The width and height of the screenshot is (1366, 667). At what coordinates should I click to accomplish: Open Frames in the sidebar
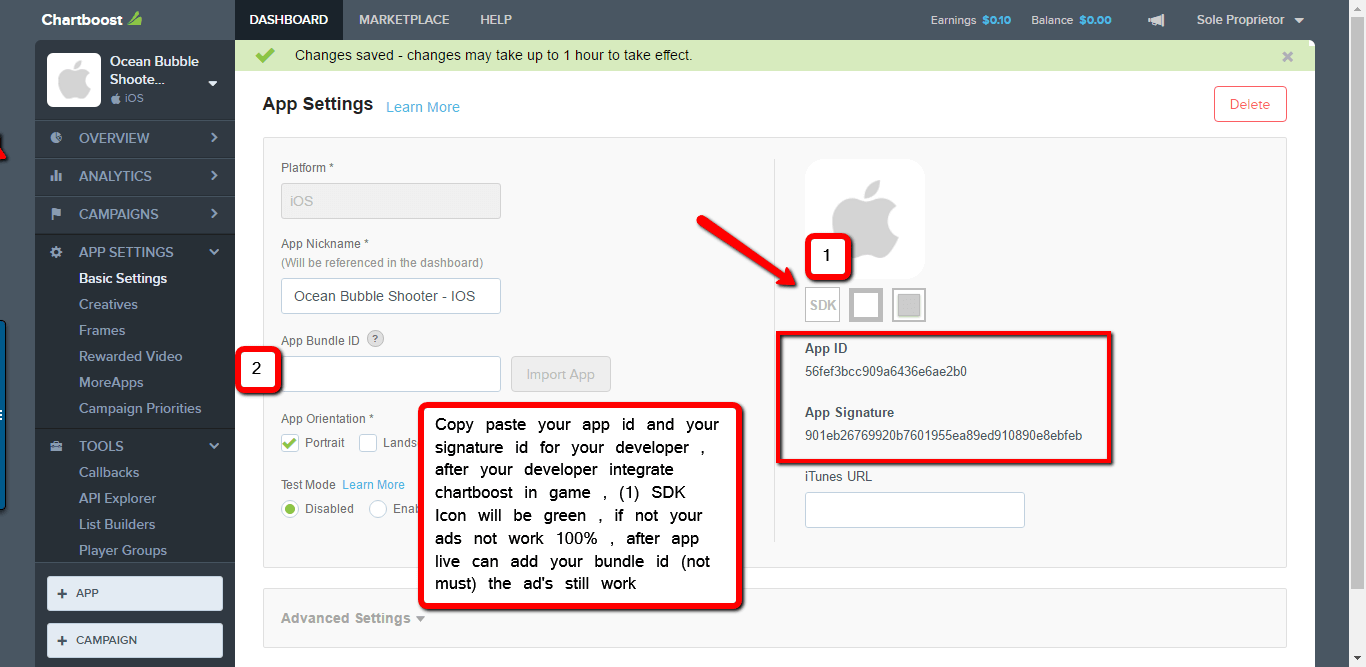[102, 330]
